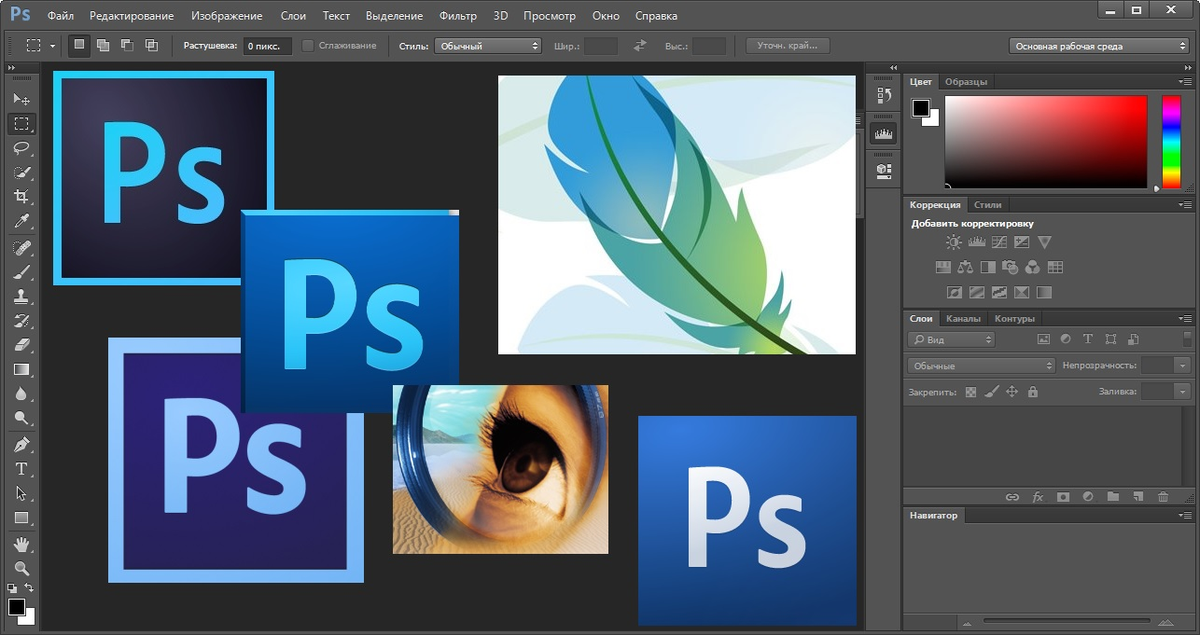The image size is (1200, 635).
Task: Toggle the lock all layers icon
Action: pyautogui.click(x=1033, y=392)
